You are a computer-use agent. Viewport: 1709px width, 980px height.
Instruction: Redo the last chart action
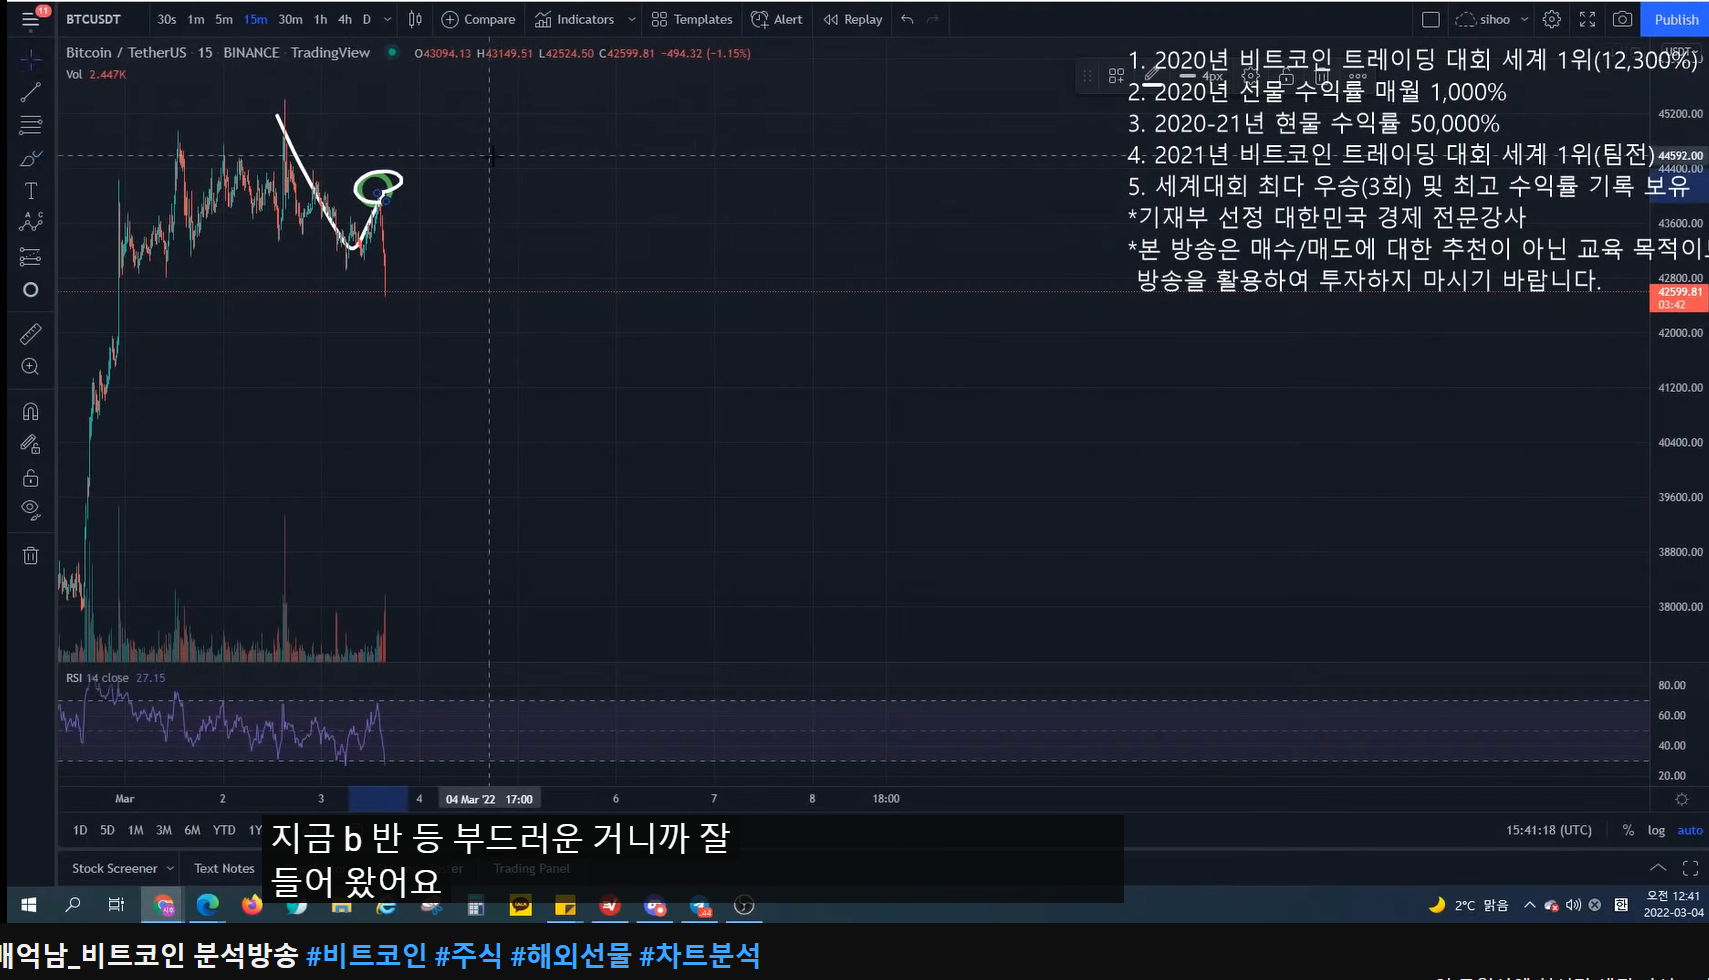[933, 19]
